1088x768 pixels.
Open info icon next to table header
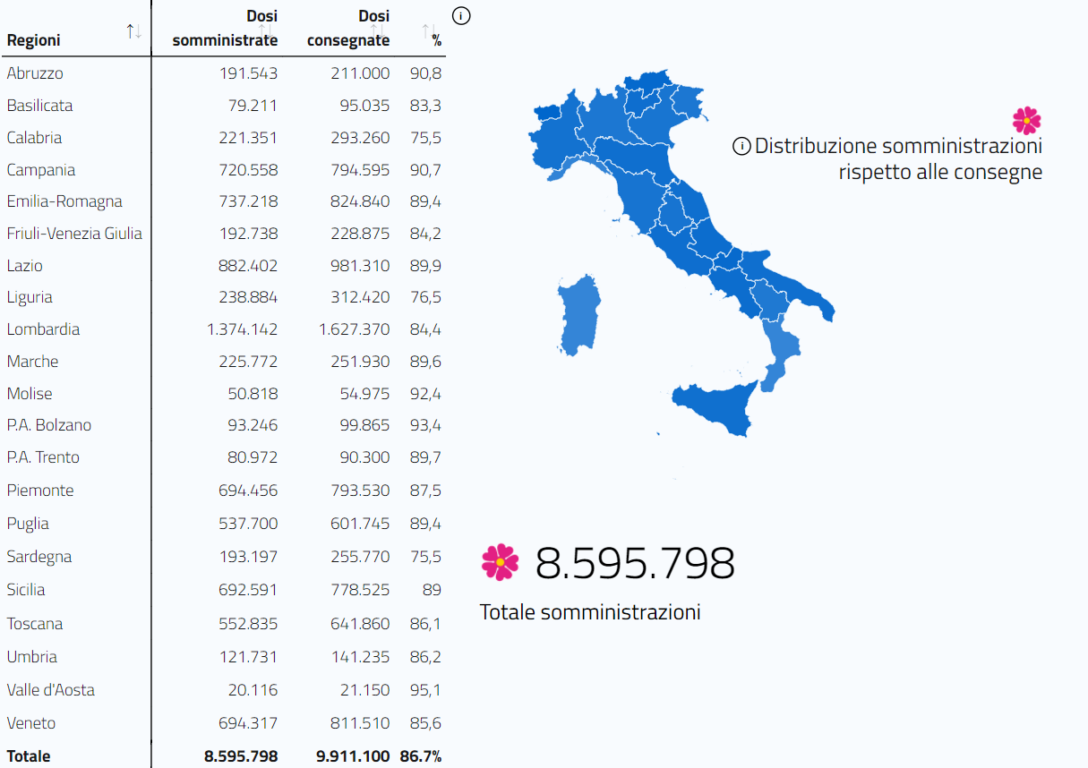point(461,16)
